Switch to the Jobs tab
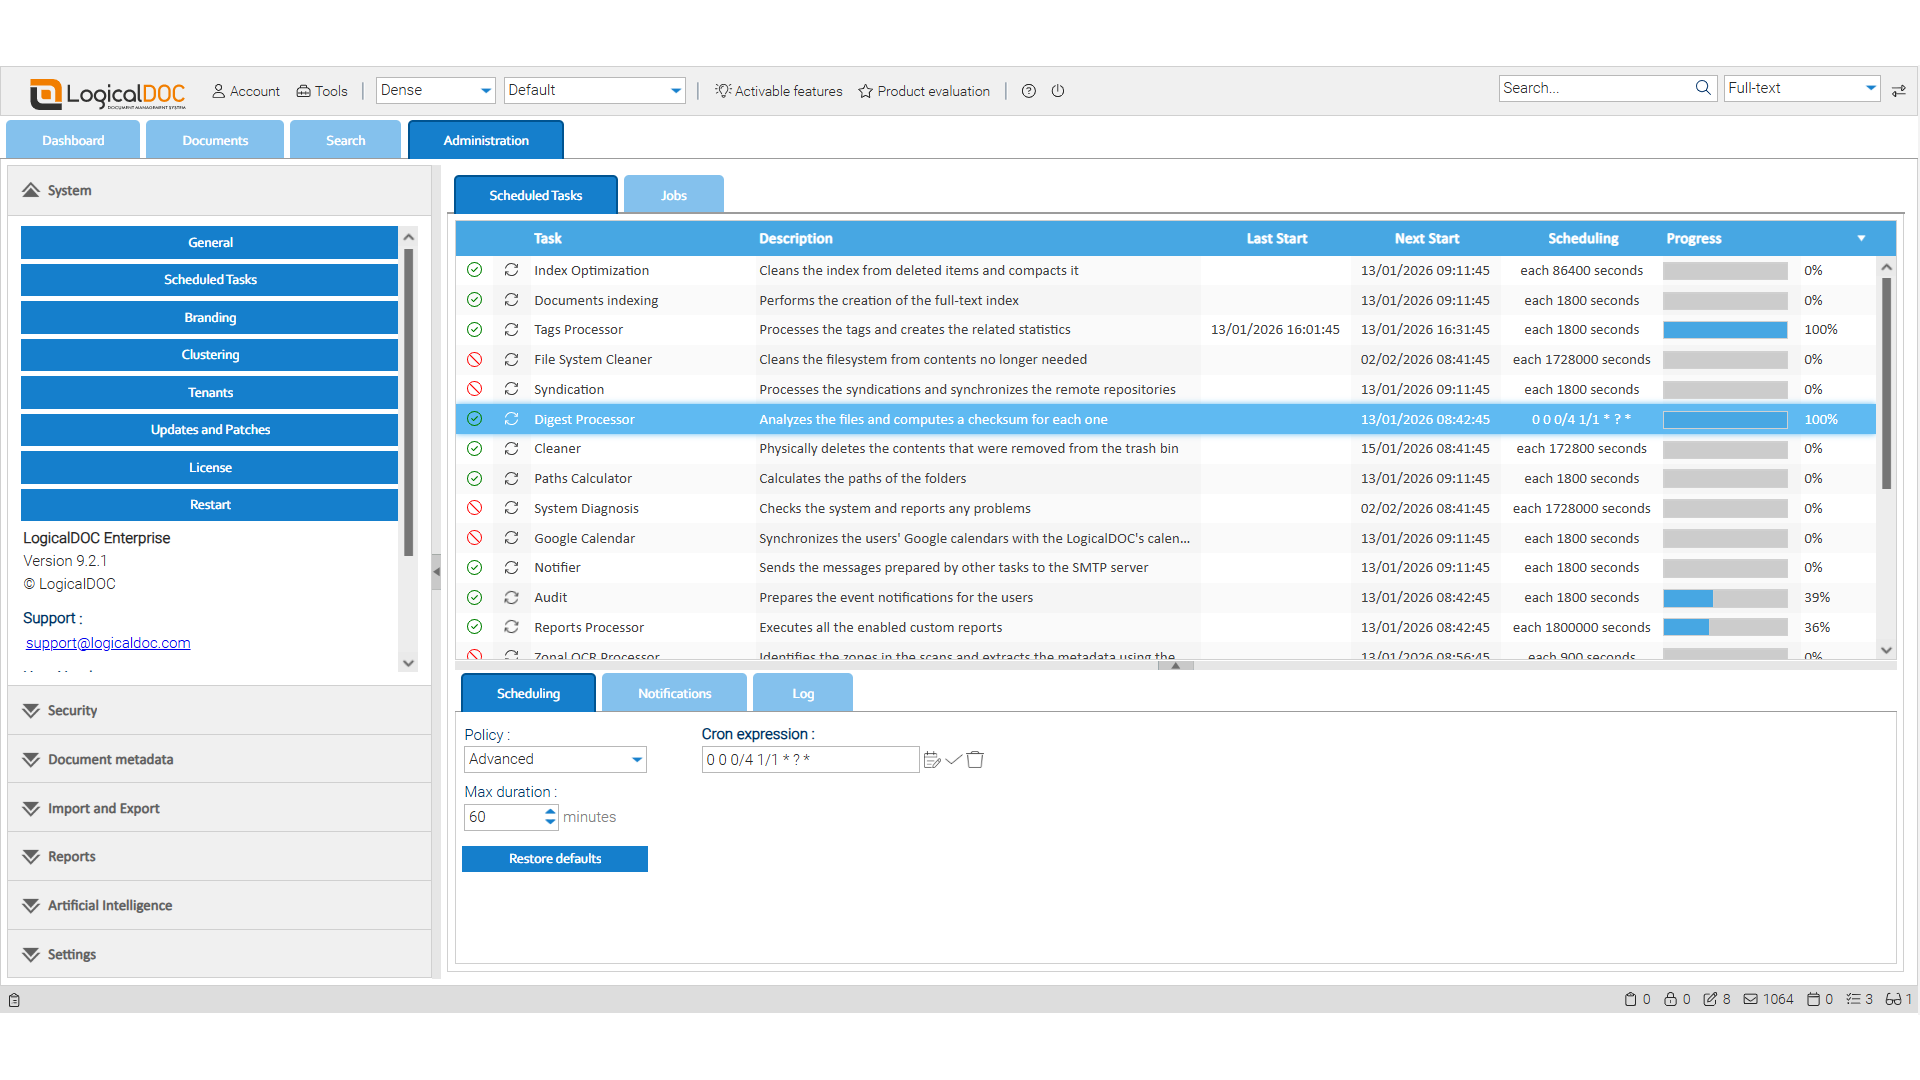The width and height of the screenshot is (1920, 1080). pyautogui.click(x=673, y=194)
